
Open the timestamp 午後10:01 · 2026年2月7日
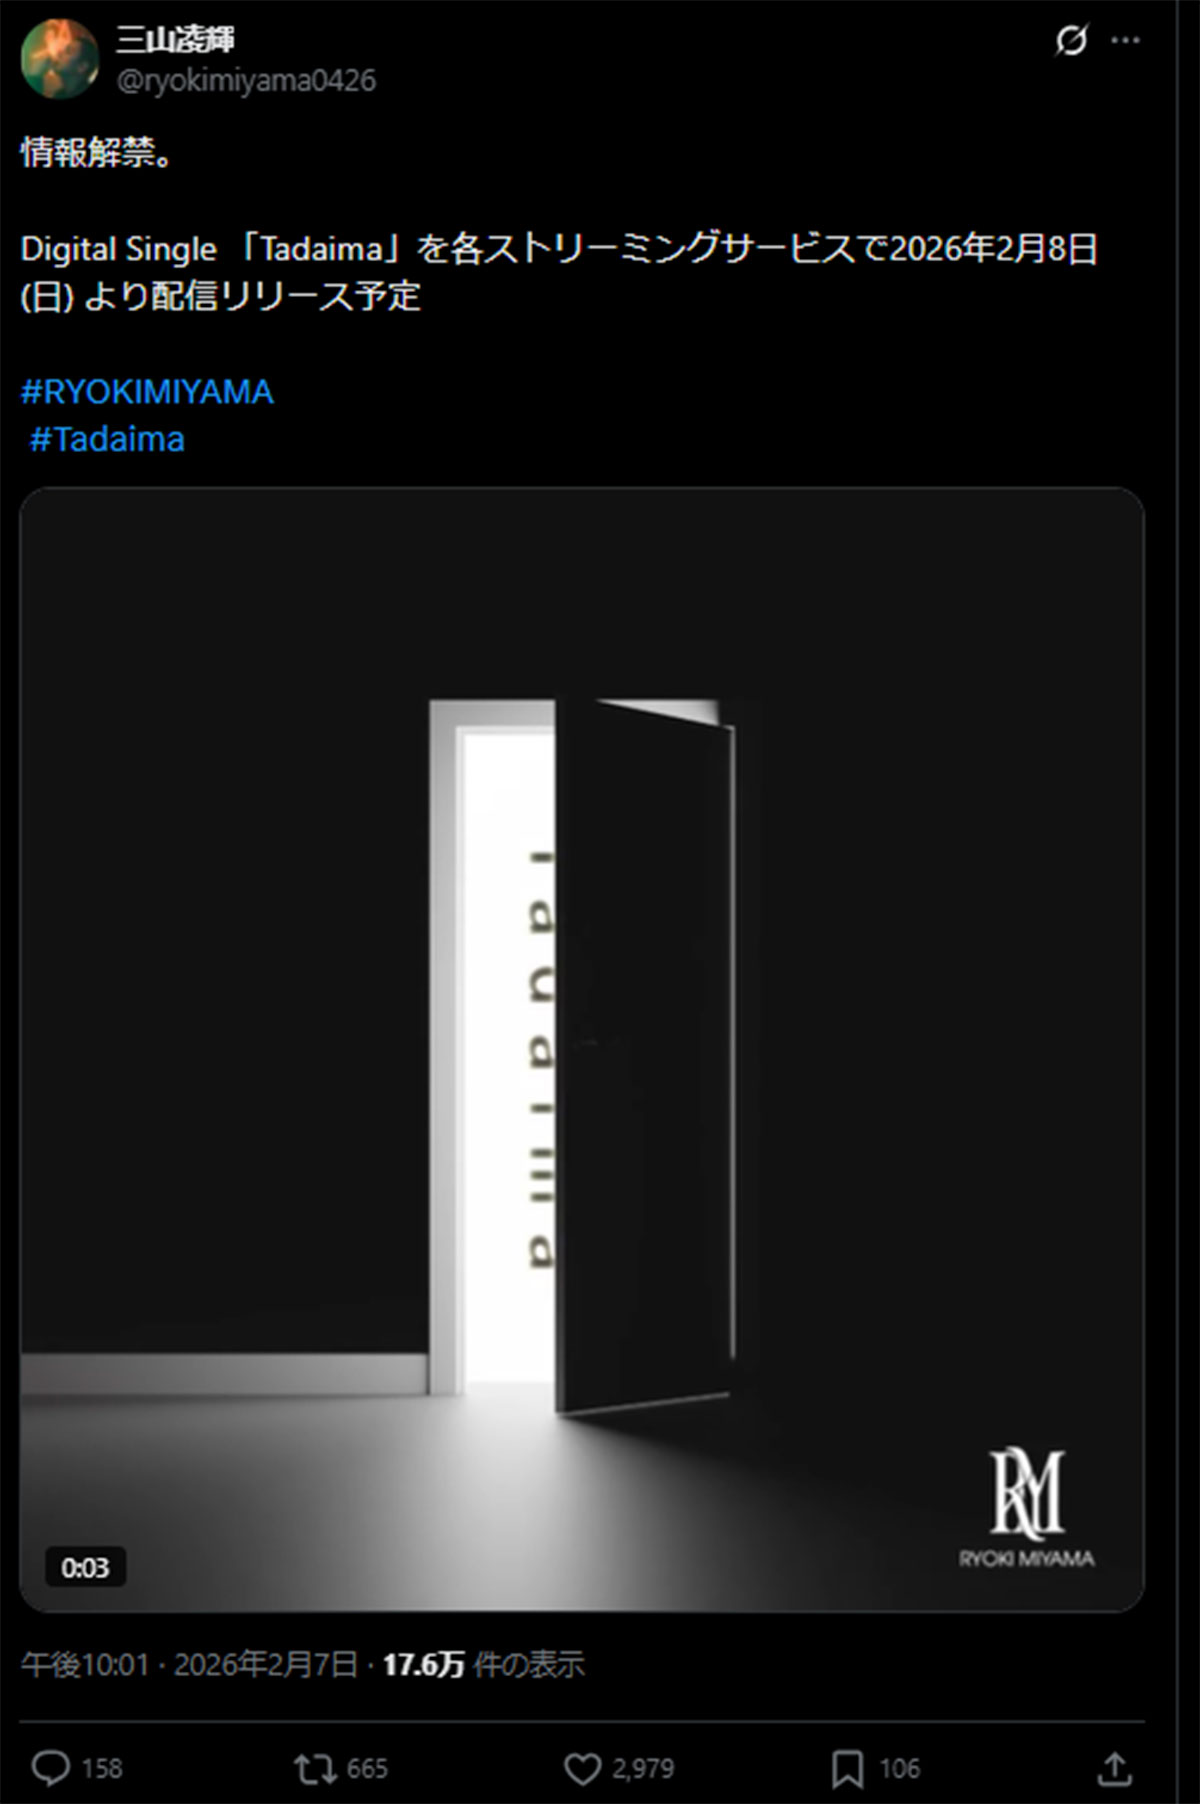coord(190,1664)
